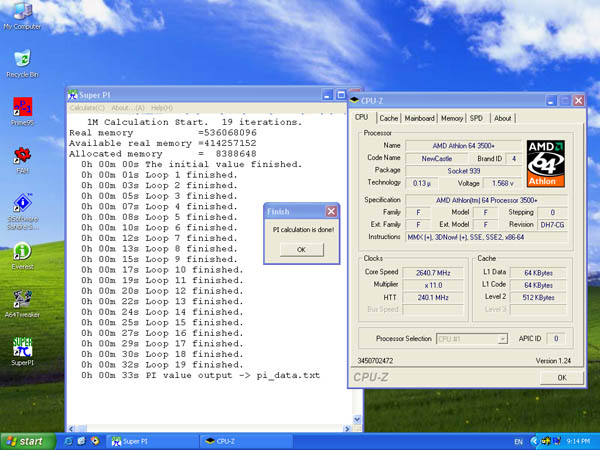
Task: Click EN language indicator in tray
Action: point(518,442)
